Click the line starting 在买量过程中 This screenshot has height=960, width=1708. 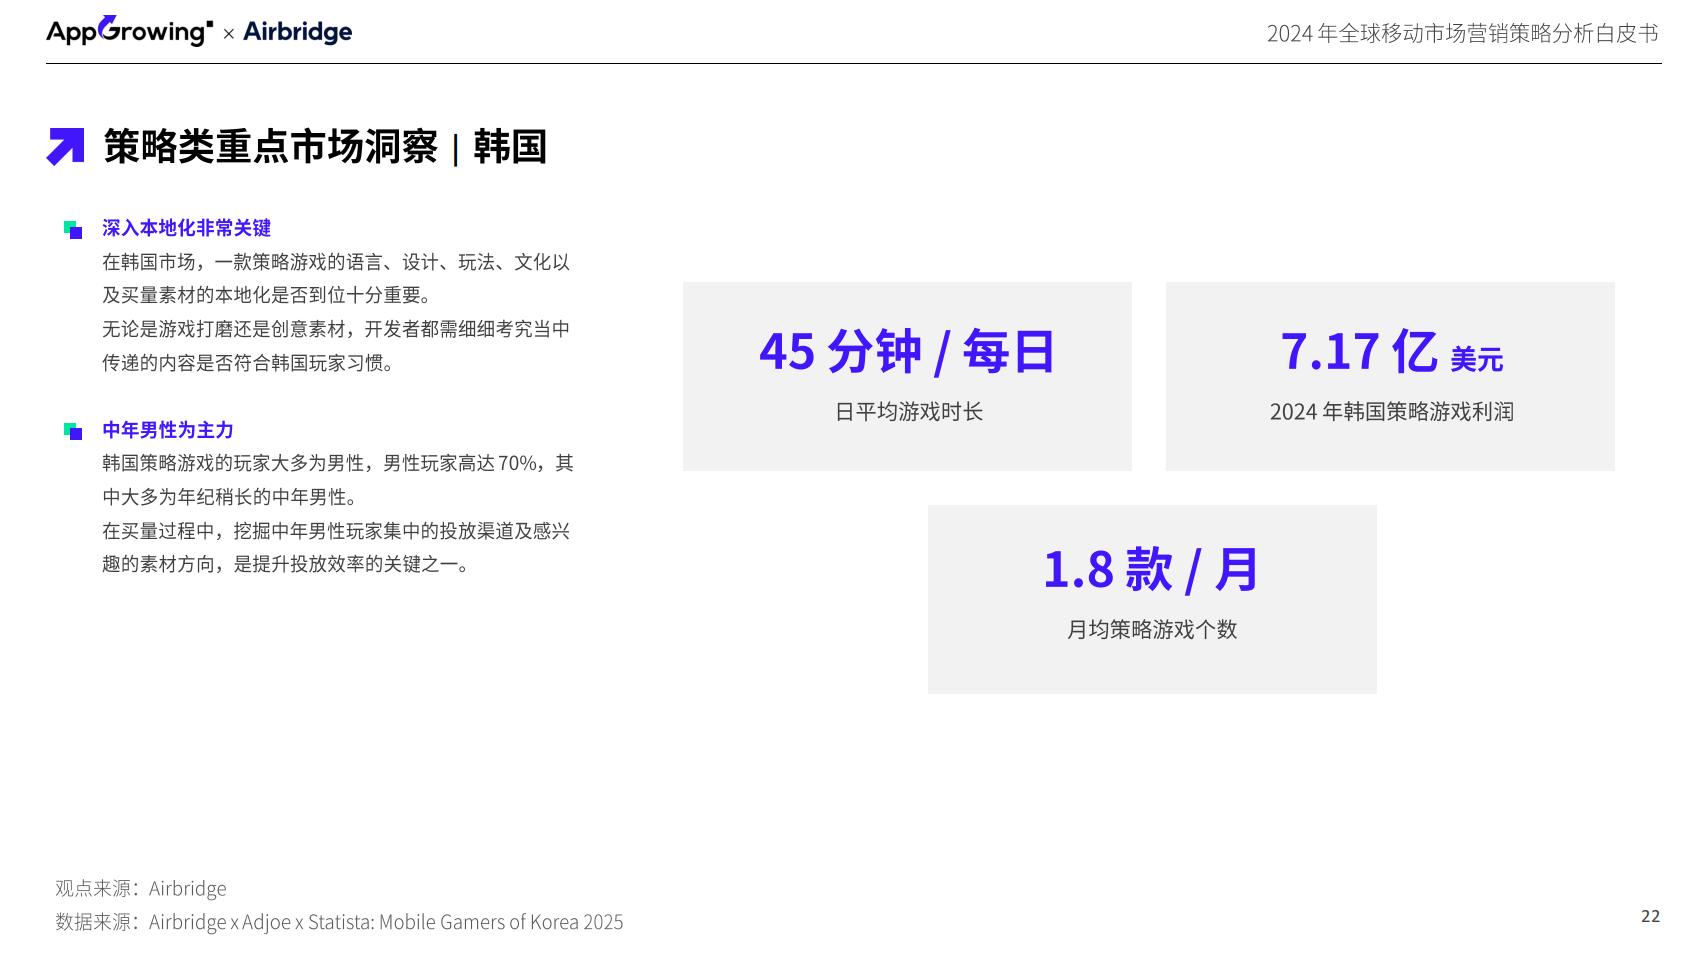click(x=336, y=531)
